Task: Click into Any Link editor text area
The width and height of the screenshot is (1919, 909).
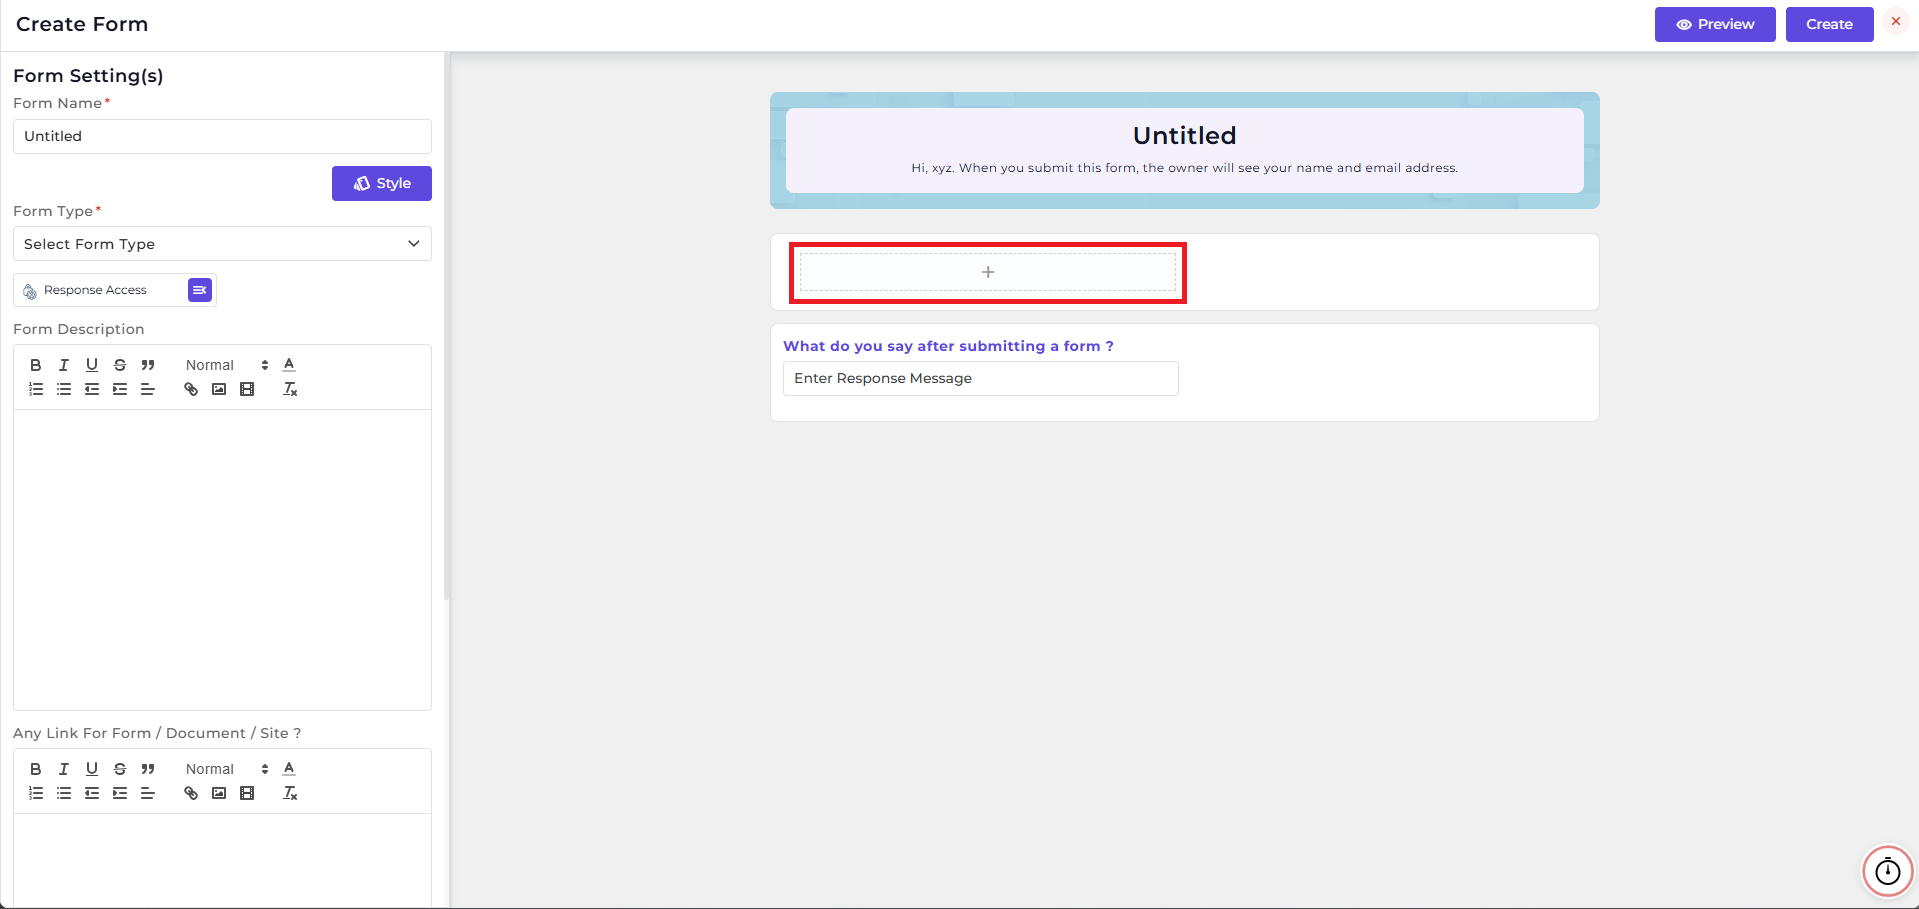Action: pyautogui.click(x=222, y=860)
